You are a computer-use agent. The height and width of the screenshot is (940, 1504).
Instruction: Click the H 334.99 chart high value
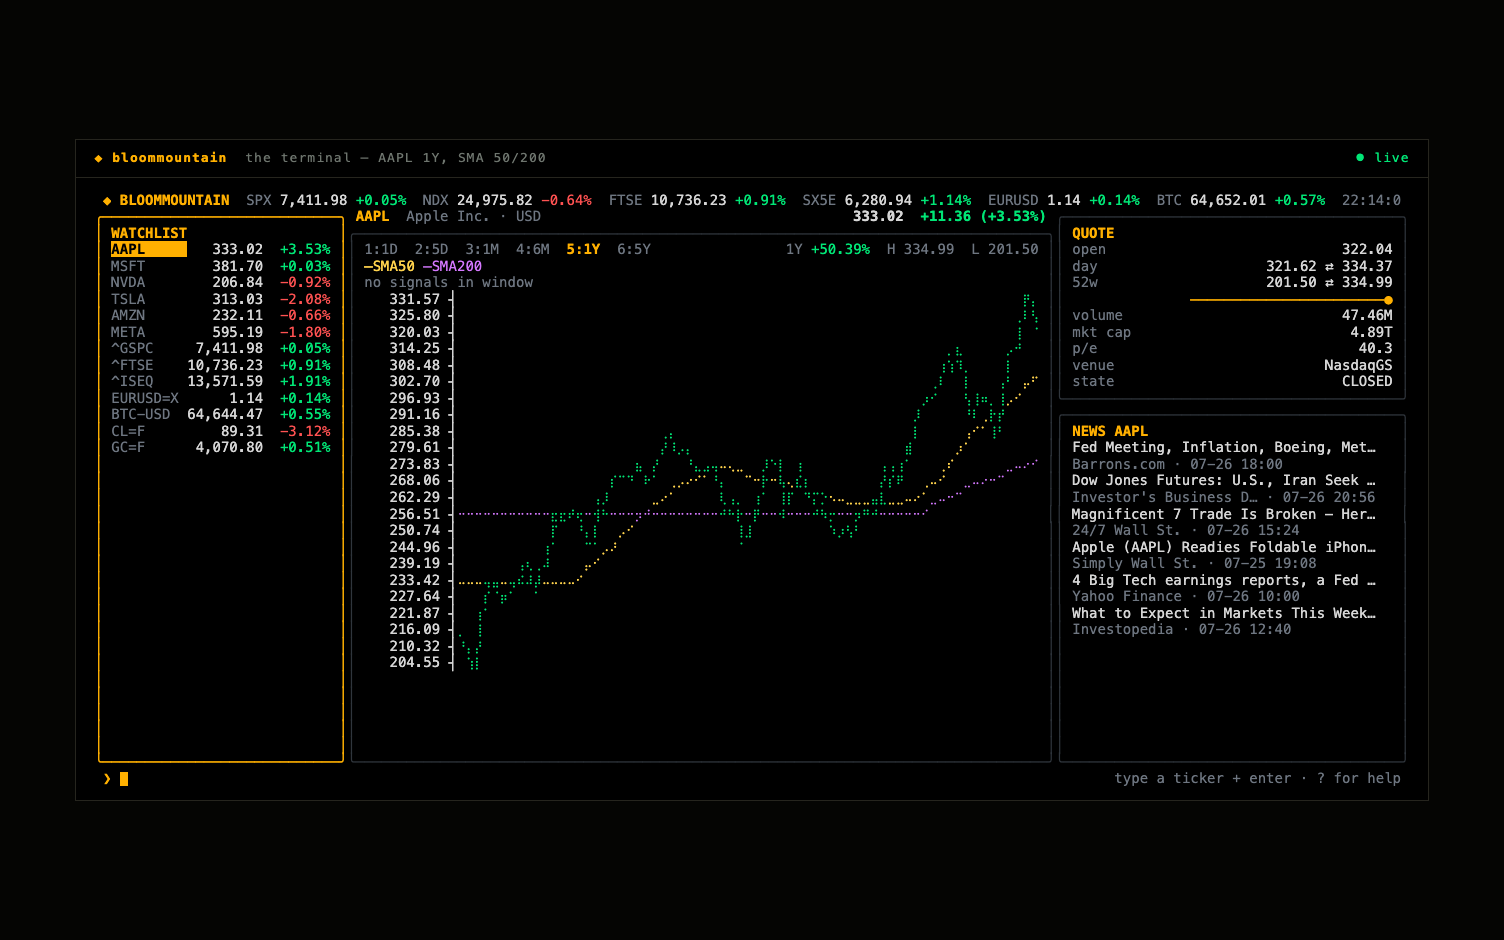tap(921, 249)
